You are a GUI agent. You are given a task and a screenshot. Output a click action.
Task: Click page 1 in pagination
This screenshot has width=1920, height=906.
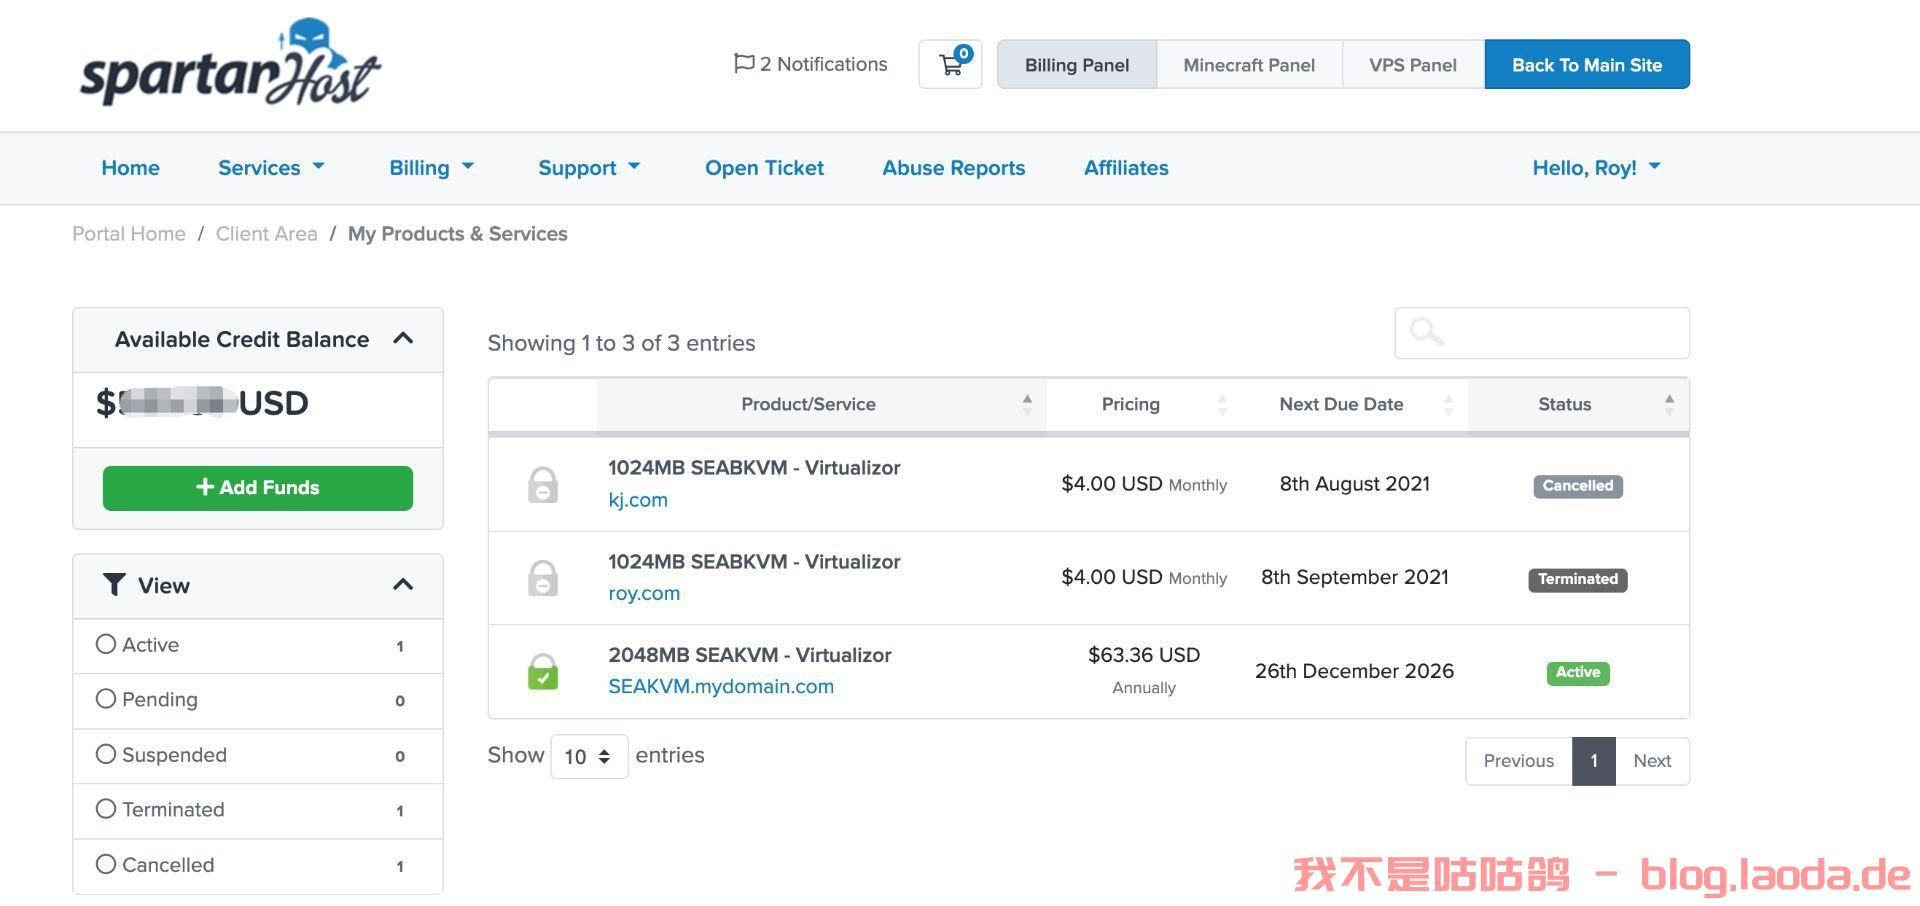[1594, 761]
